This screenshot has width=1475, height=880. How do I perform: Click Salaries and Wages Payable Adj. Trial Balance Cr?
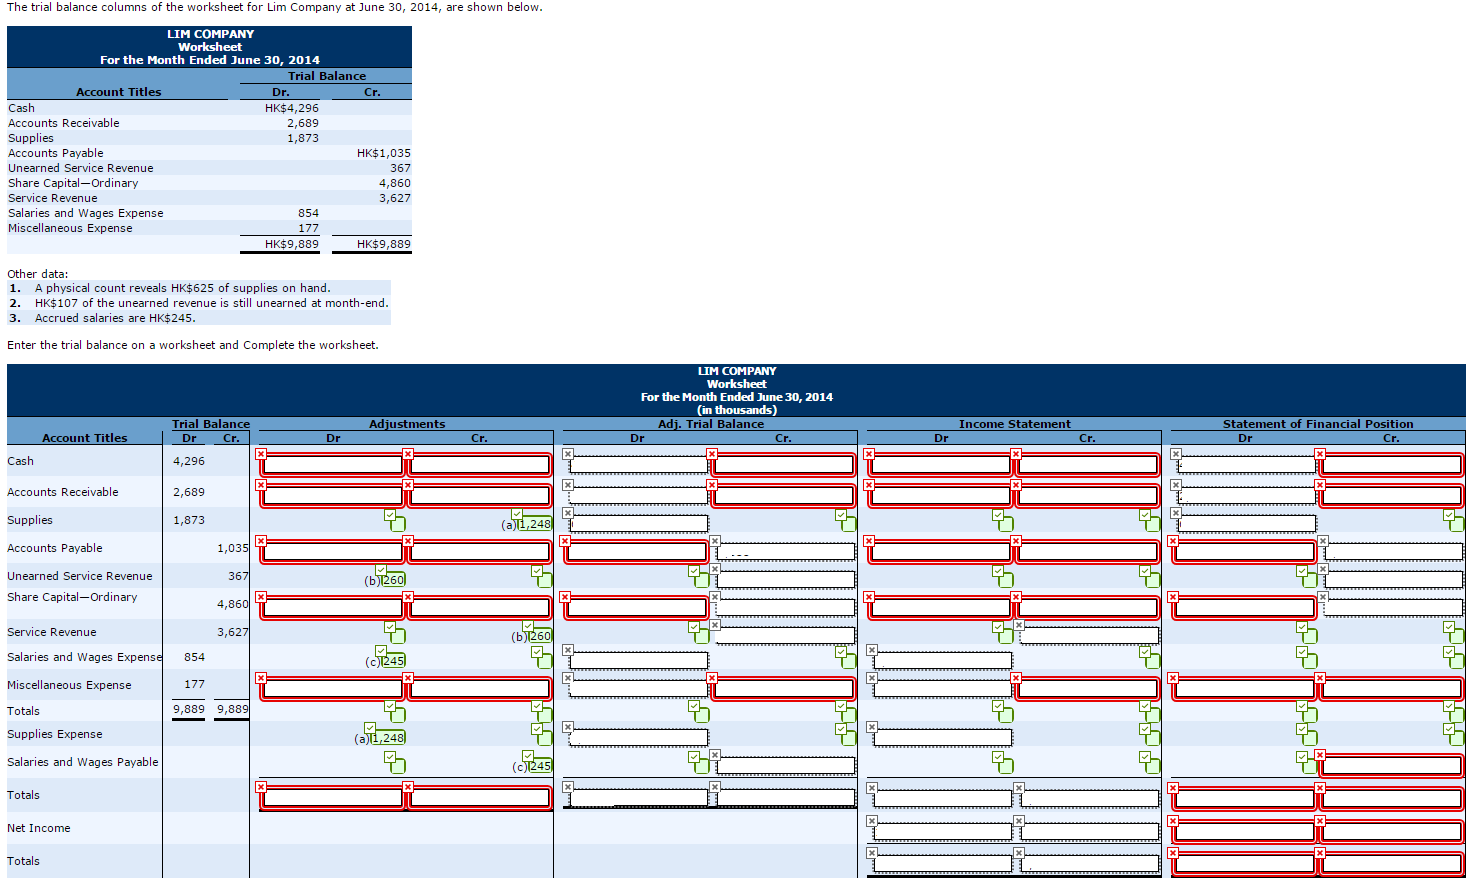pyautogui.click(x=786, y=766)
